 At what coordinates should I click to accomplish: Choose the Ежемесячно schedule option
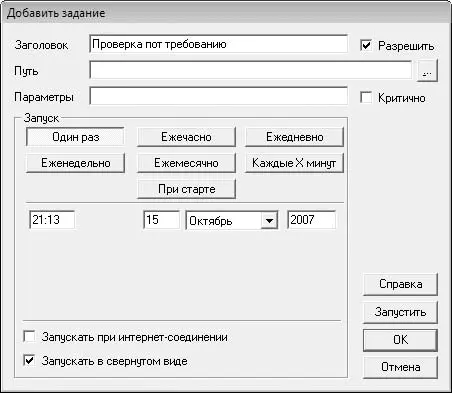(186, 163)
